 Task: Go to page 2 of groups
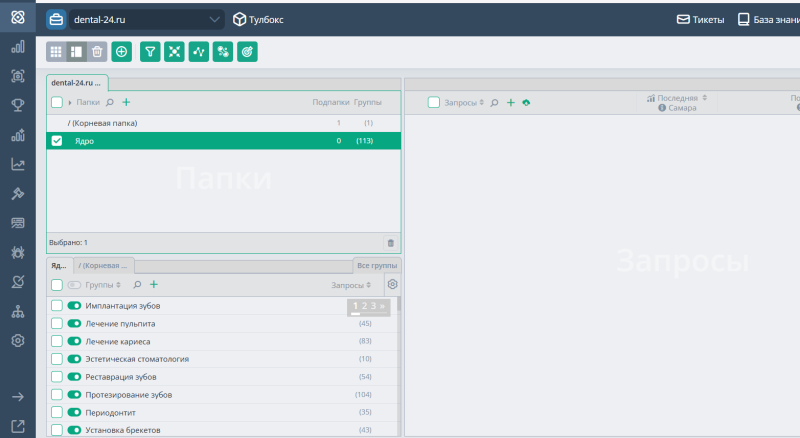[364, 306]
